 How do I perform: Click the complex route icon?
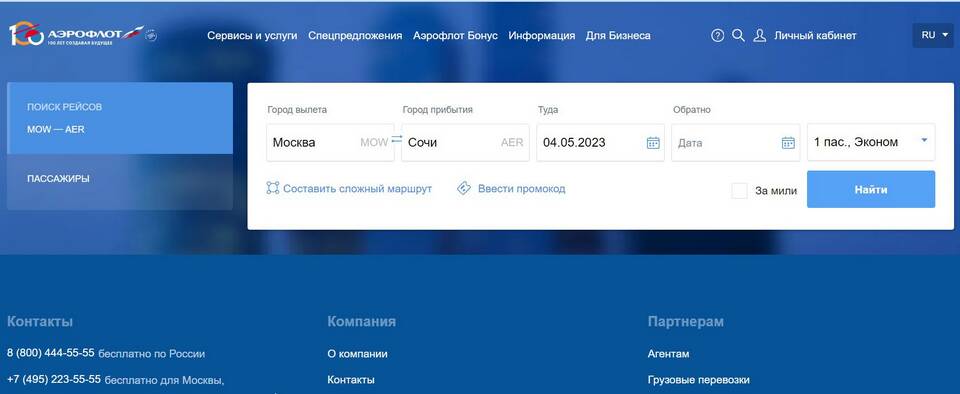click(273, 188)
